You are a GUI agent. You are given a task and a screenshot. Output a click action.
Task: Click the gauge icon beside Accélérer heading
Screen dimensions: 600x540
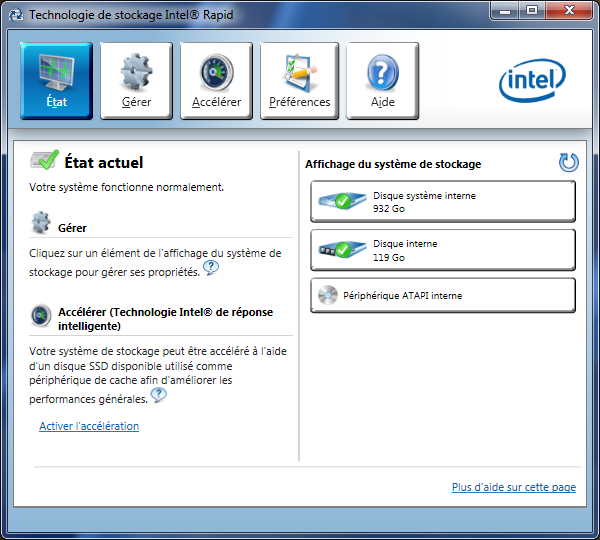tap(41, 315)
